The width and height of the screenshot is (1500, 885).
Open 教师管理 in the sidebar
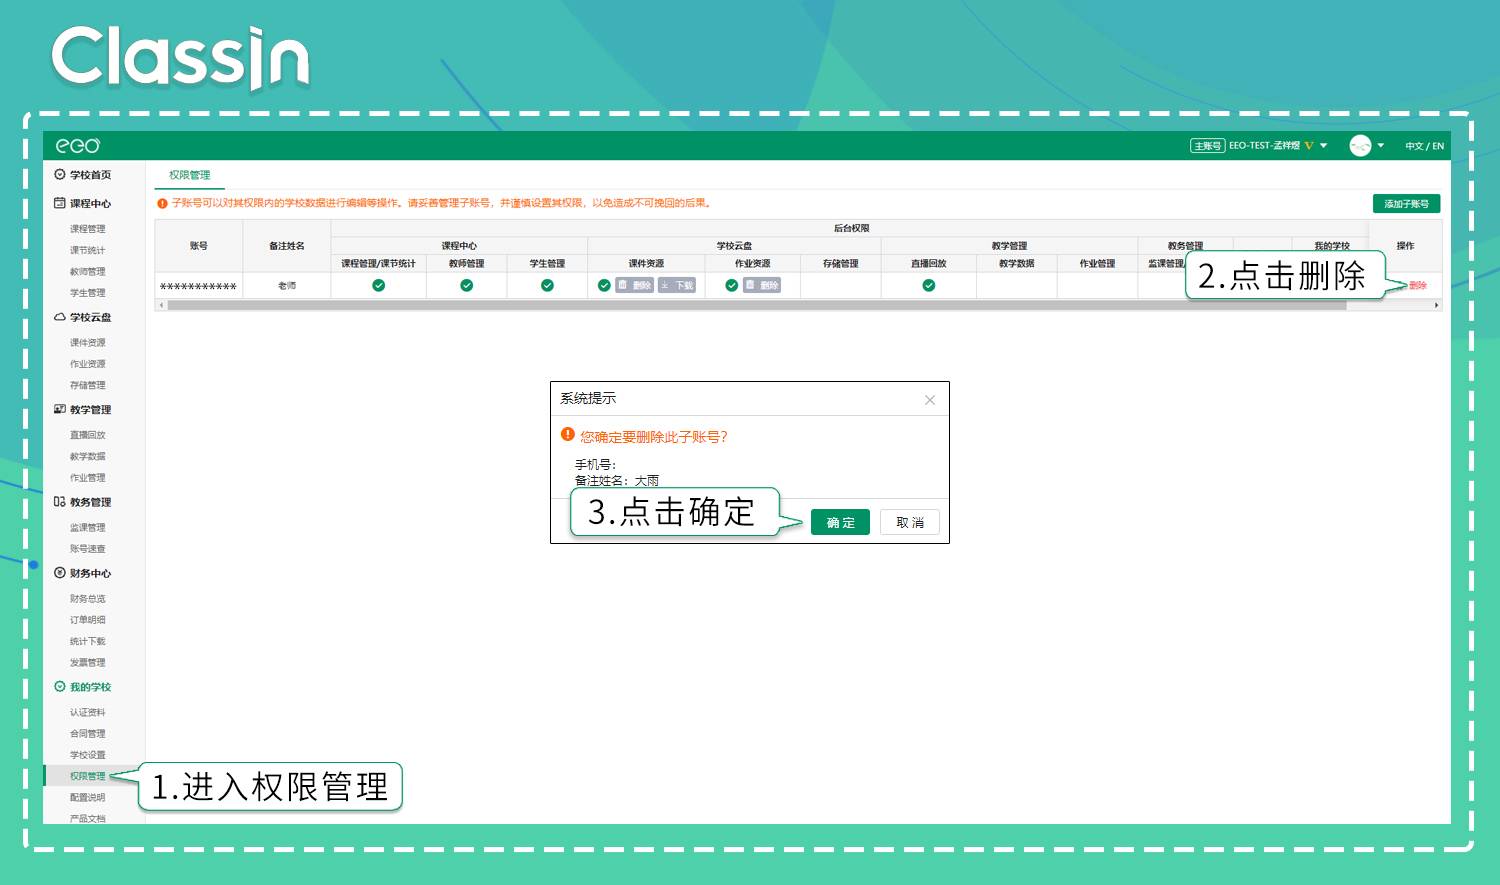point(88,271)
